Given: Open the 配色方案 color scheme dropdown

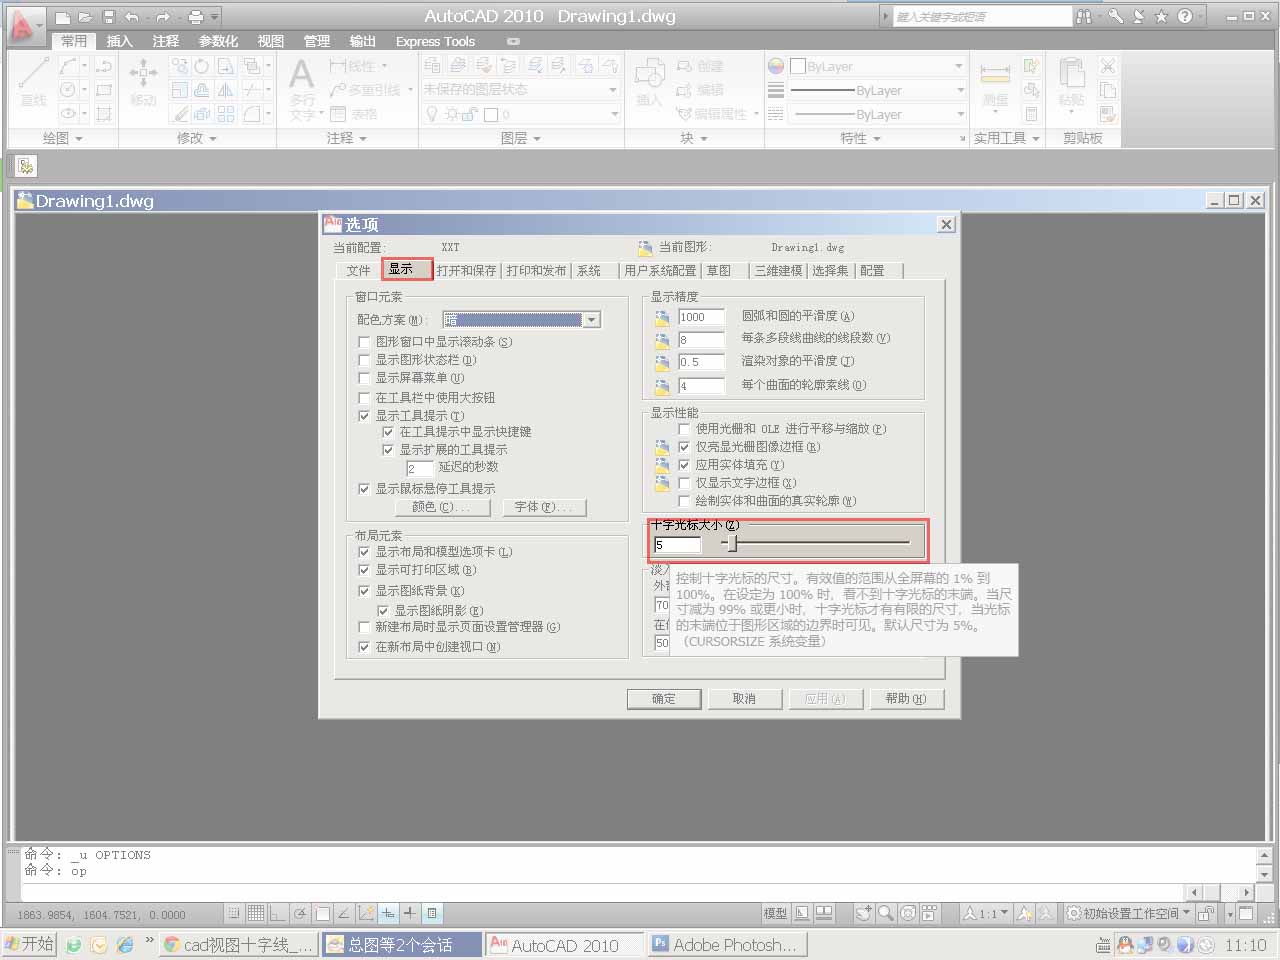Looking at the screenshot, I should click(591, 320).
